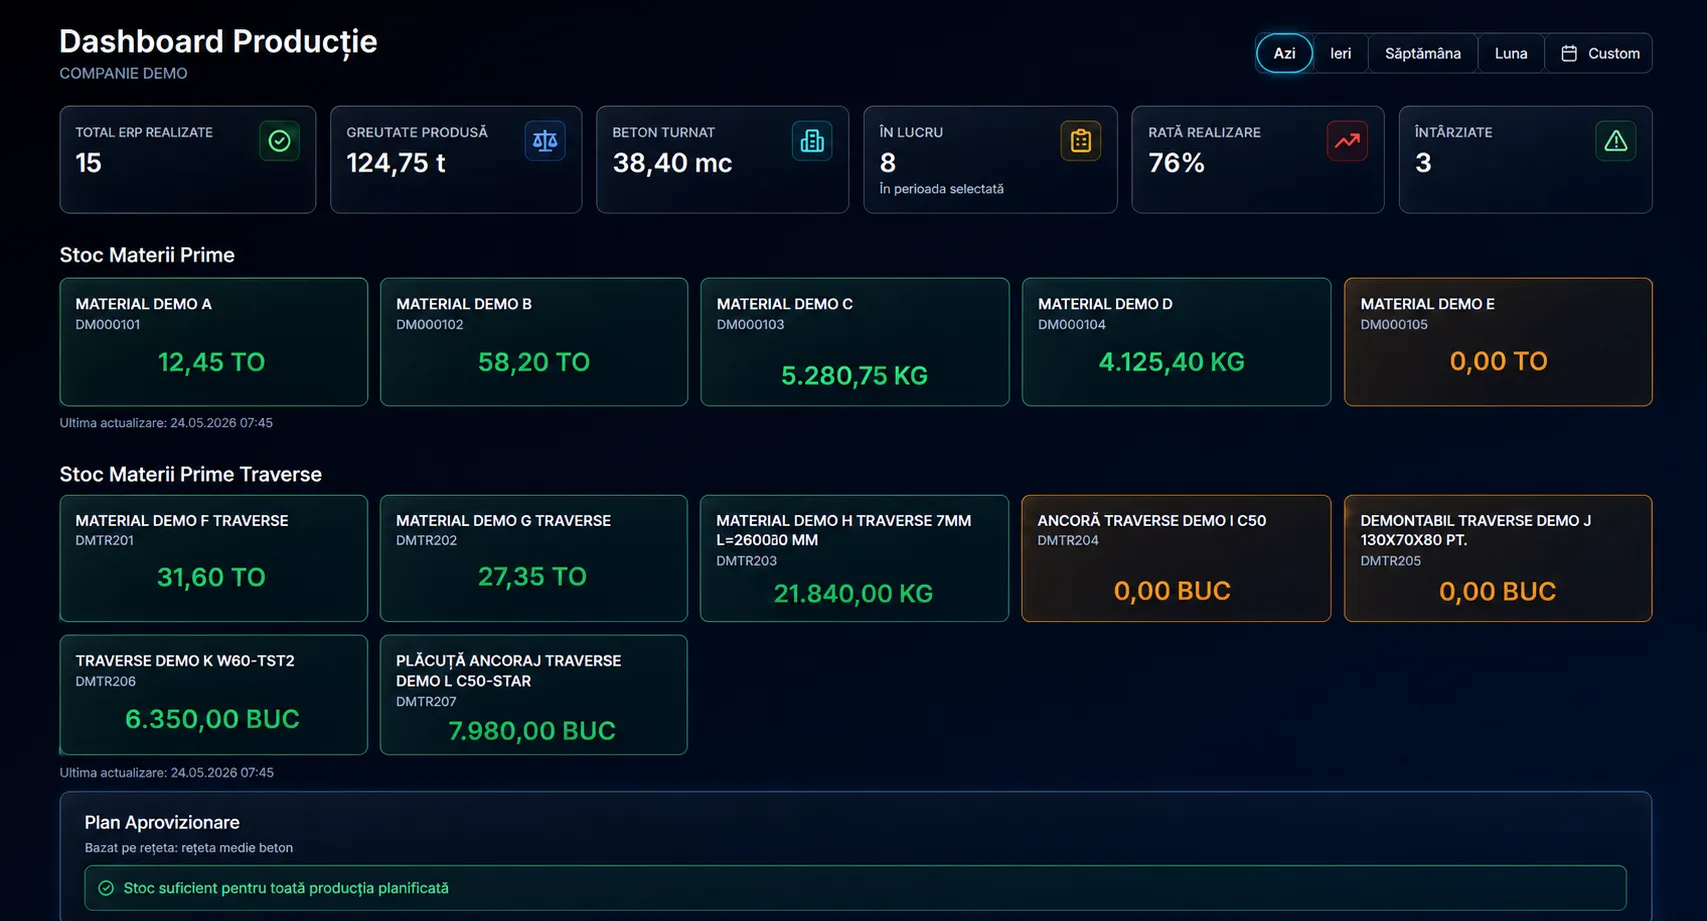Switch to the Luna period tab

click(1510, 53)
